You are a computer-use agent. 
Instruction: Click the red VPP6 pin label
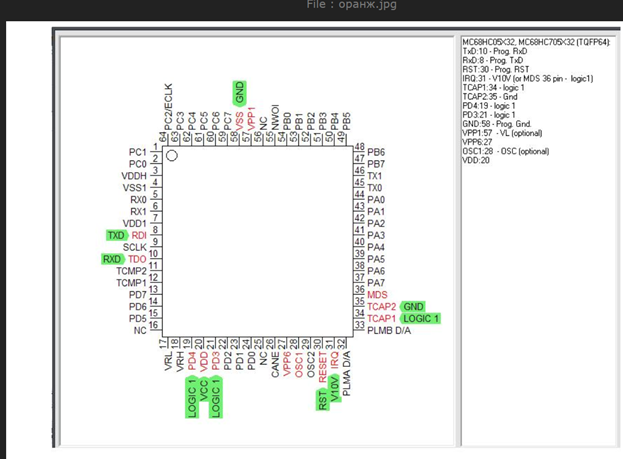coord(287,364)
